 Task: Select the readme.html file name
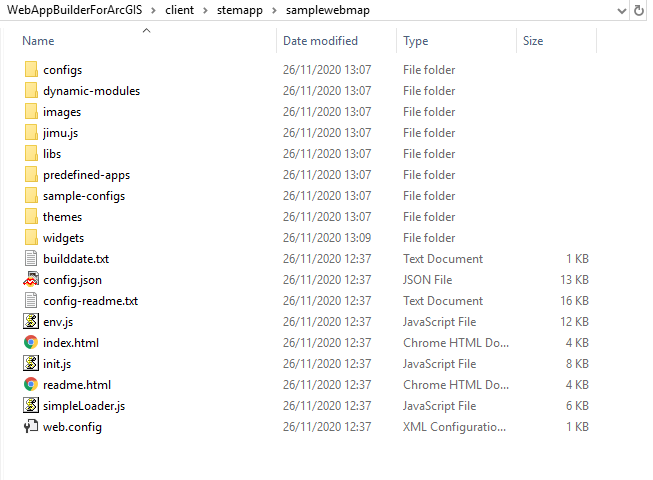(77, 385)
